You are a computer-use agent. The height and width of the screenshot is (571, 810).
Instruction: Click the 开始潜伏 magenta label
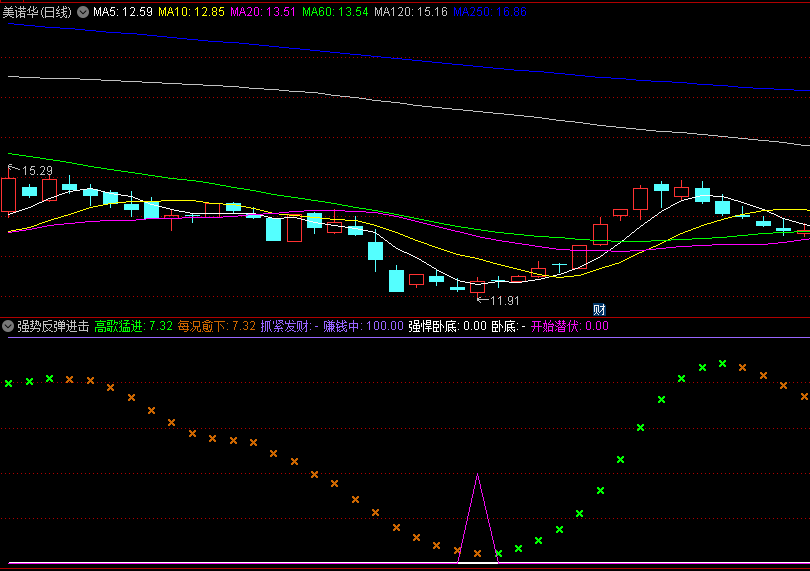570,326
